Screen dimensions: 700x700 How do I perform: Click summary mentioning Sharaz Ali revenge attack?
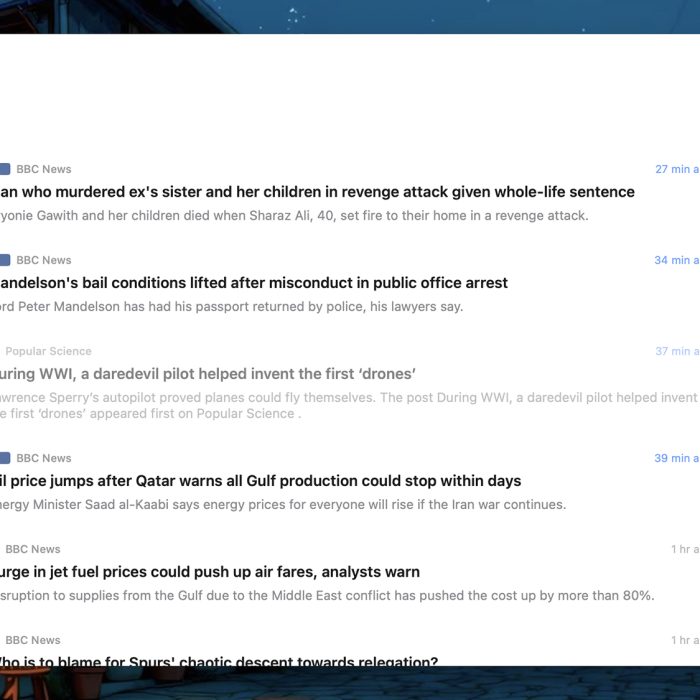tap(294, 216)
